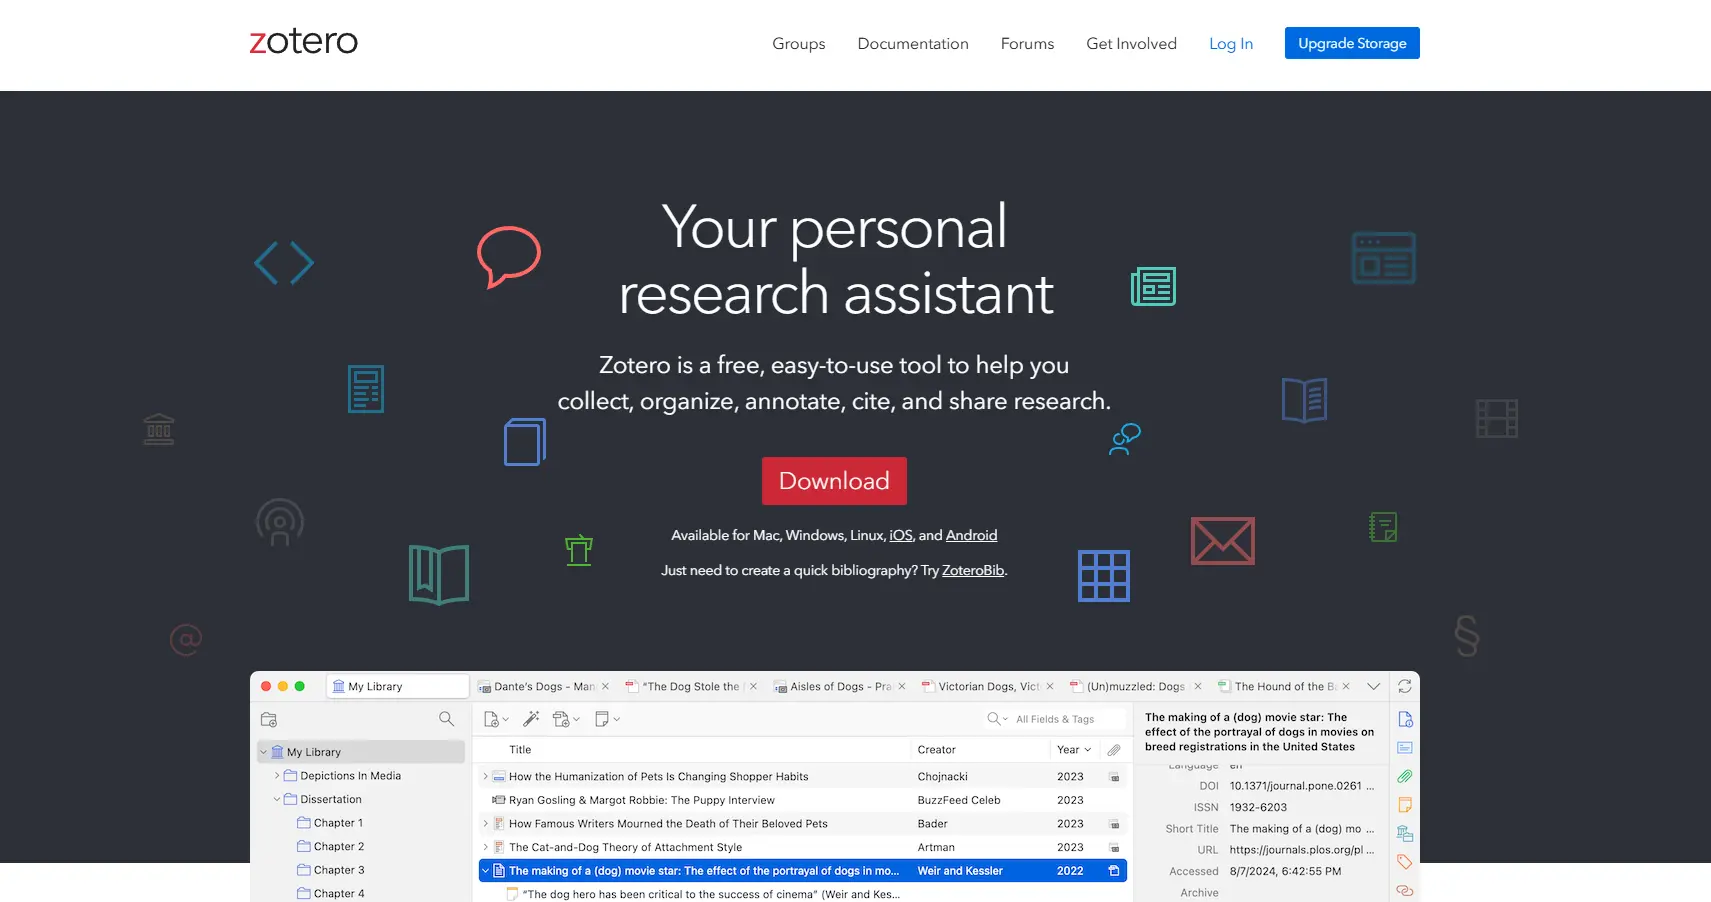Open the Forums navigation menu

click(x=1027, y=43)
